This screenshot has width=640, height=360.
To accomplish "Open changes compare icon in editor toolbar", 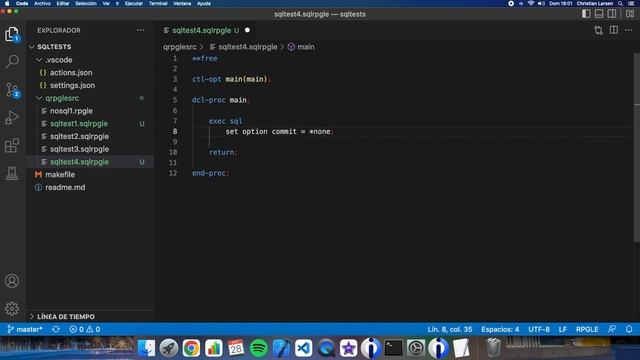I will click(598, 30).
